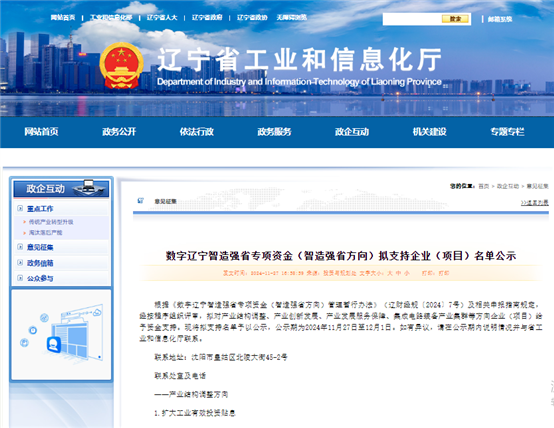Open 淘汰落后产能 sidebar sub-item
This screenshot has height=428, width=554.
tap(45, 233)
